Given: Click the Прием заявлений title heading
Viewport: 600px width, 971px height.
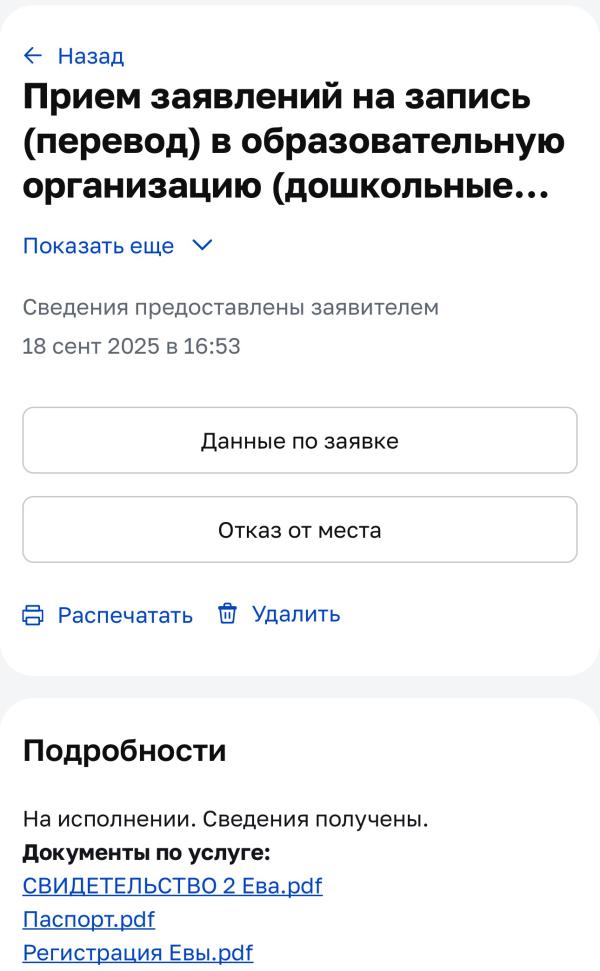Looking at the screenshot, I should (290, 141).
